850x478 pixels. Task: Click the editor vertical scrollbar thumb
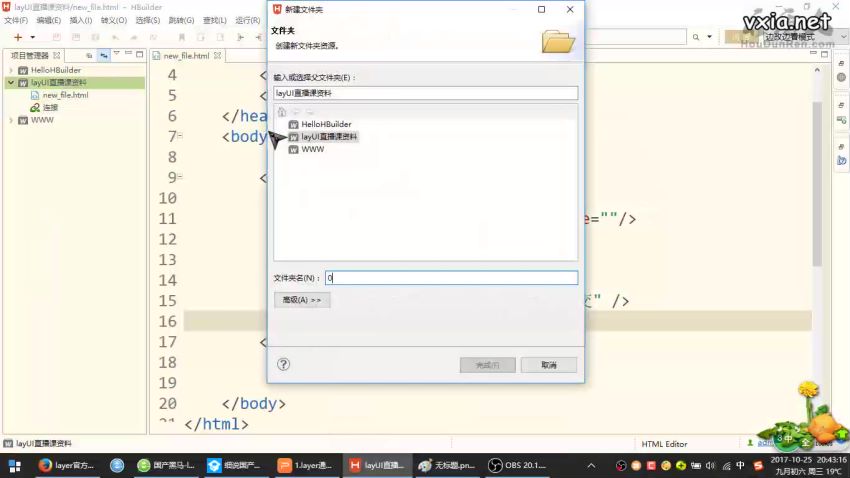(817, 184)
